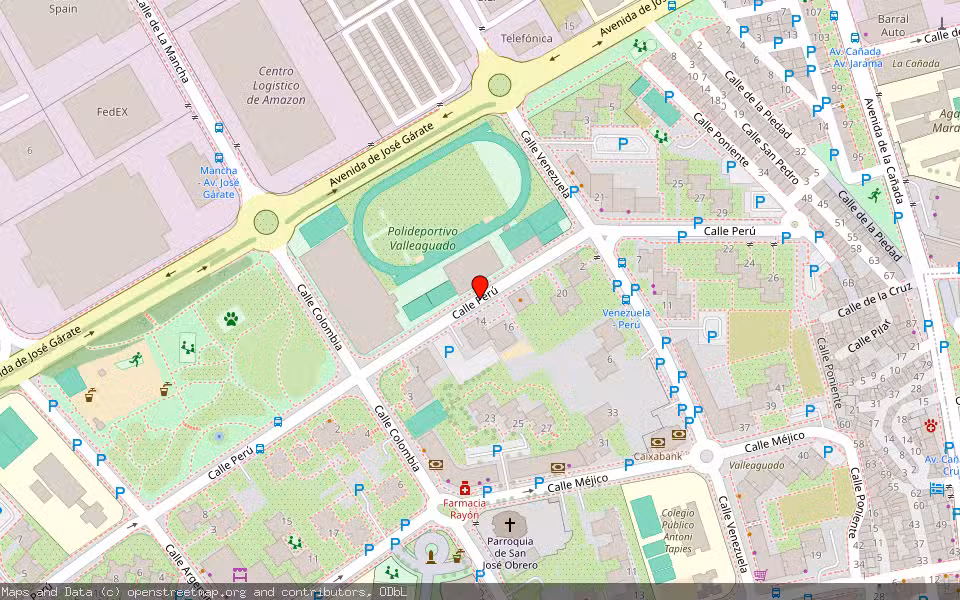
Task: Select the italic Valleaguado neighbourhood label
Action: click(757, 465)
